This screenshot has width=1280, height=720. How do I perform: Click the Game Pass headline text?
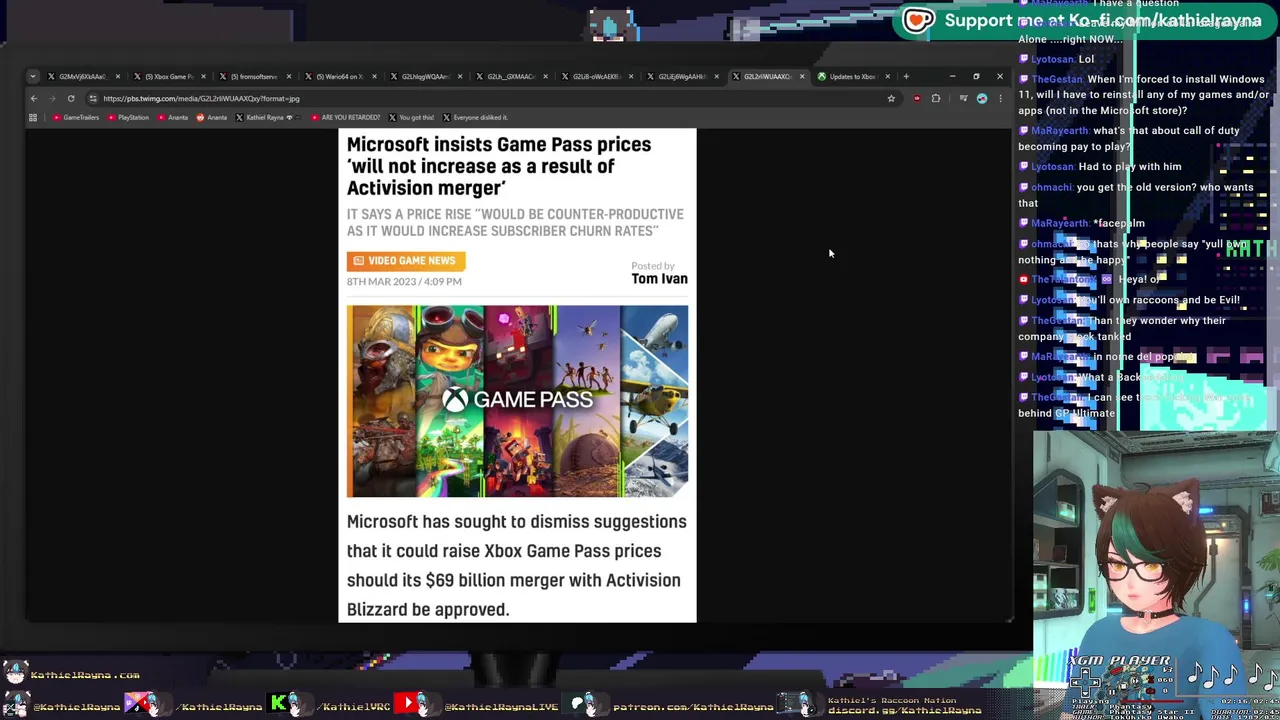click(499, 166)
